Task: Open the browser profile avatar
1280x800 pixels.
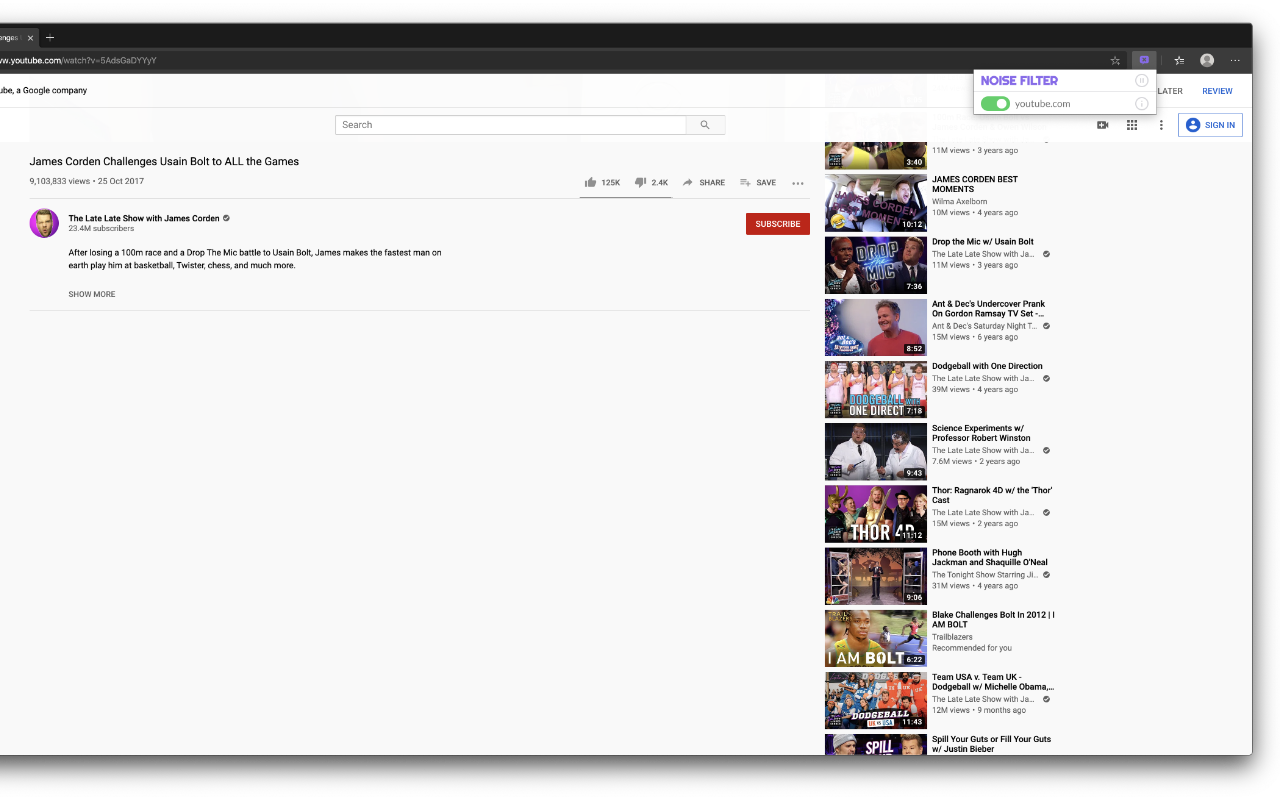Action: 1207,60
